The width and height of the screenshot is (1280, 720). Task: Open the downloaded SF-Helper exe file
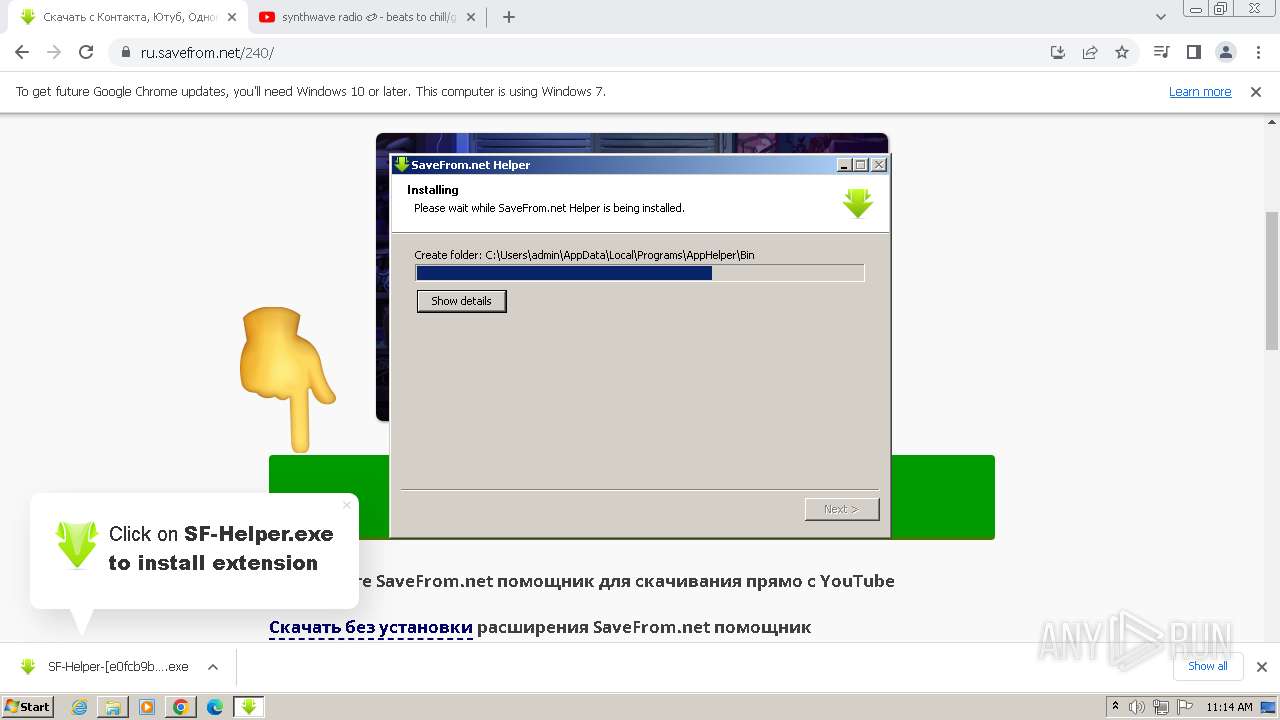(x=105, y=667)
